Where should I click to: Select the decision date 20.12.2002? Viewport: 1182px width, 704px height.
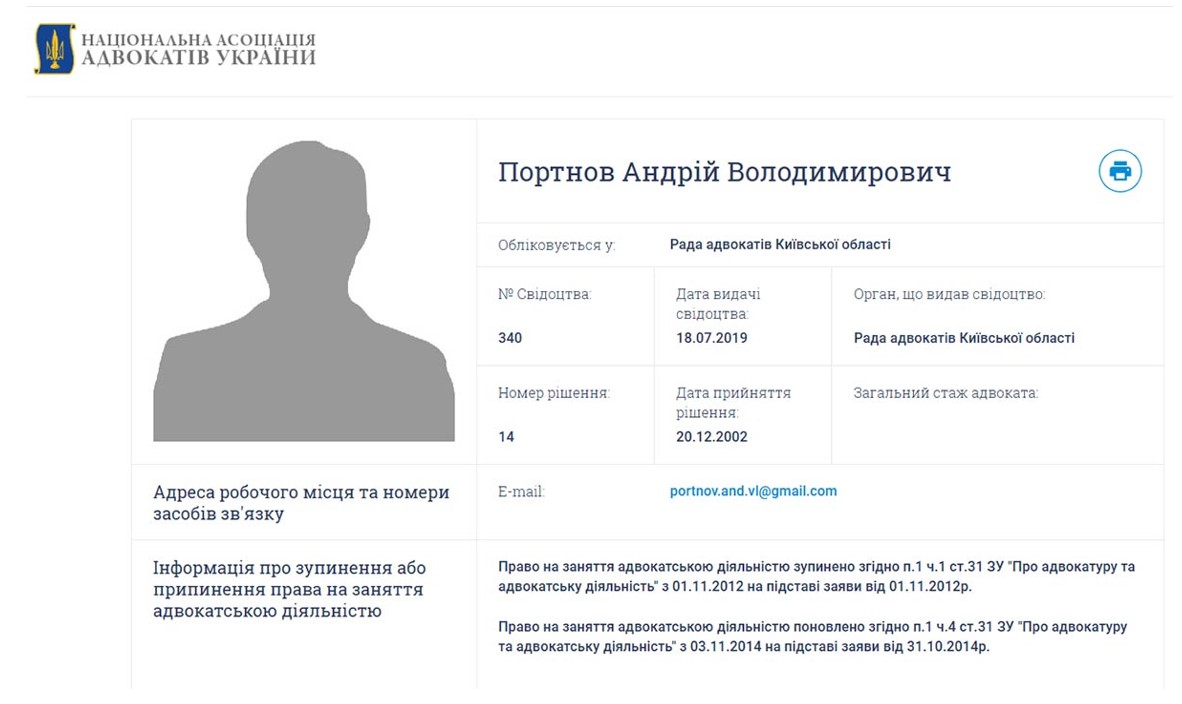coord(711,437)
